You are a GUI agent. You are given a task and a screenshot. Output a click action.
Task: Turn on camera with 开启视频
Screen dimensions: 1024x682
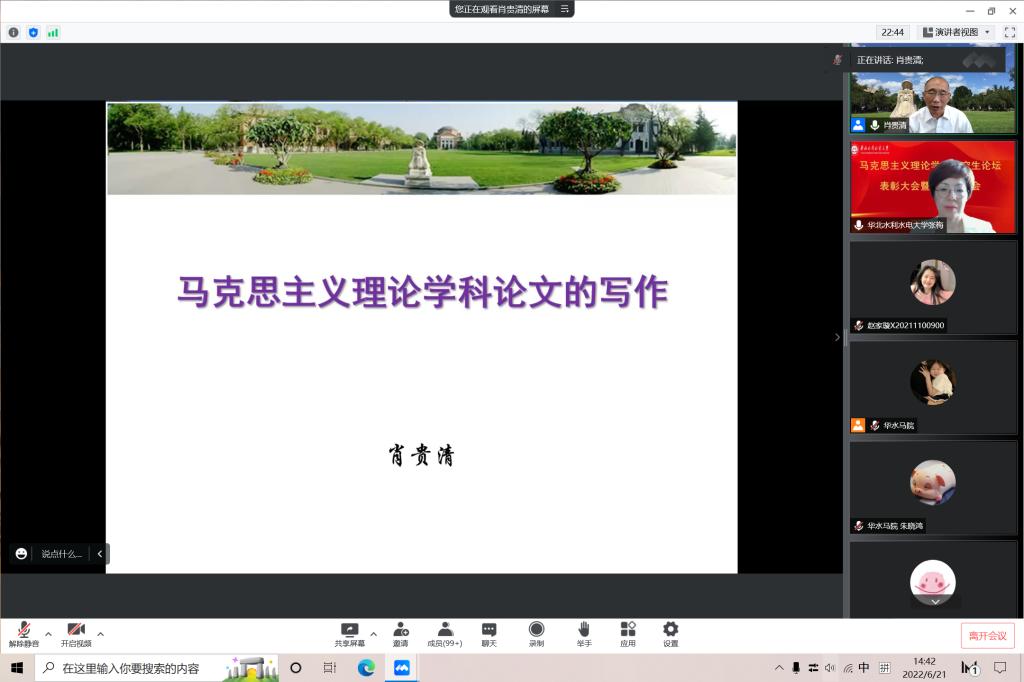click(x=76, y=633)
